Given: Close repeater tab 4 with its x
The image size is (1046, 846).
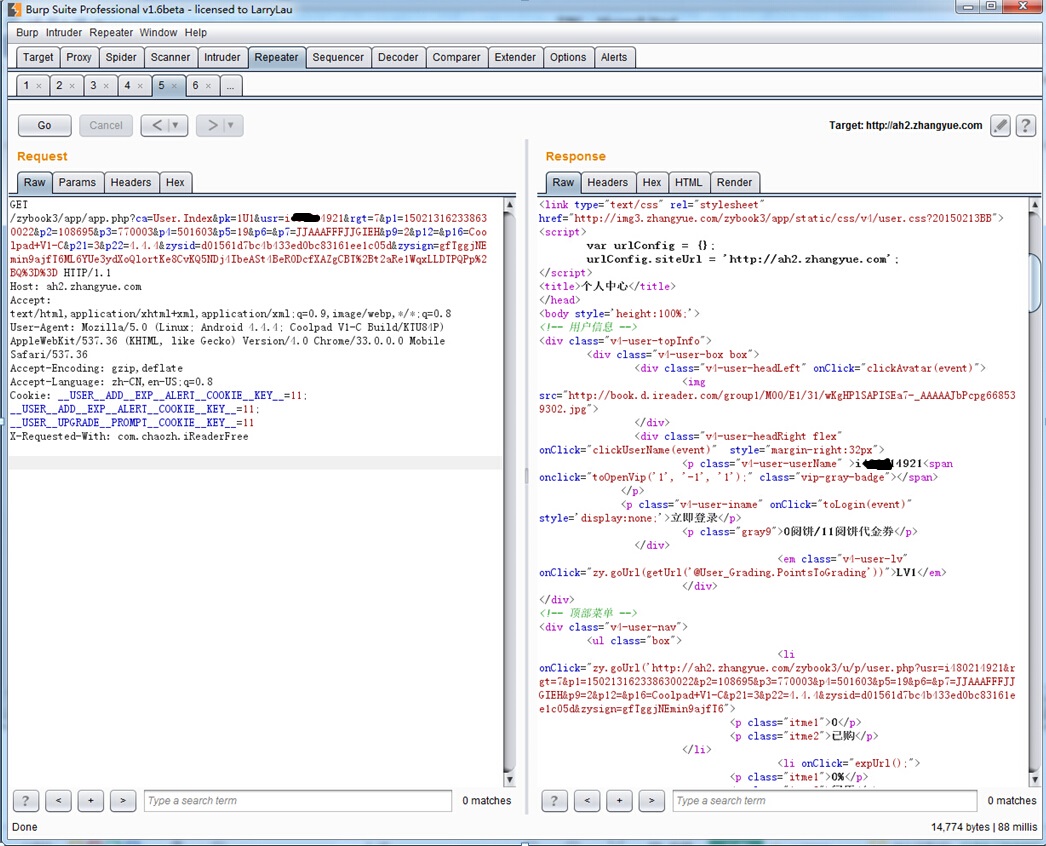Looking at the screenshot, I should tap(140, 86).
